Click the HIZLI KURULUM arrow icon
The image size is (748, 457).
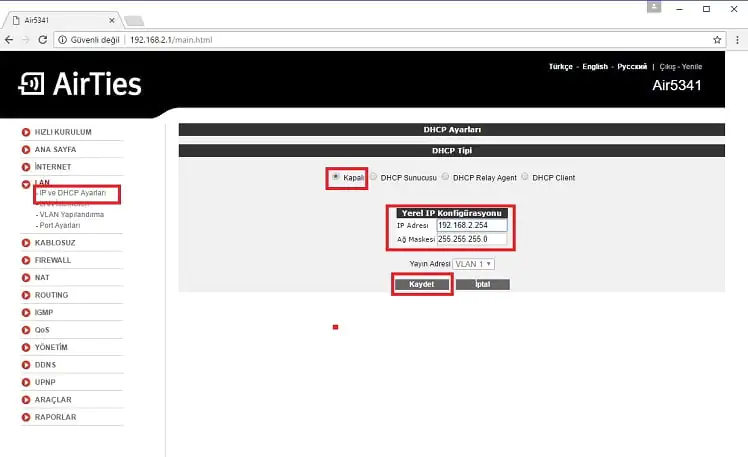pyautogui.click(x=26, y=132)
